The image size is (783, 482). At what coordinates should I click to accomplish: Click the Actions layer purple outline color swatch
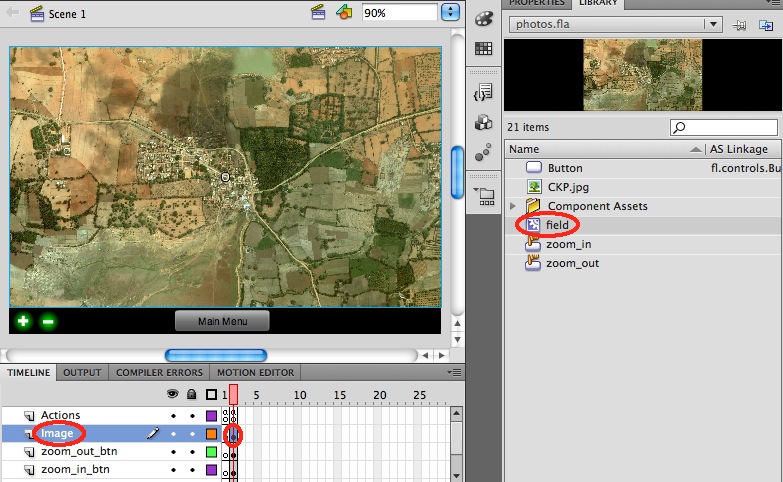[211, 416]
